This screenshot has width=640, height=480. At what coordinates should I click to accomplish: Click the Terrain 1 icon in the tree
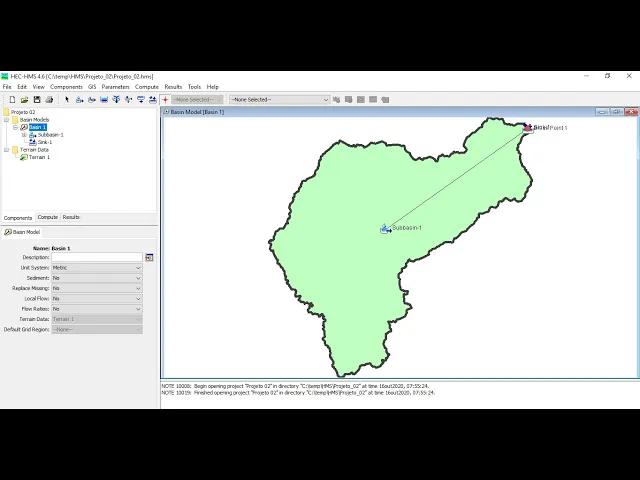click(x=24, y=157)
